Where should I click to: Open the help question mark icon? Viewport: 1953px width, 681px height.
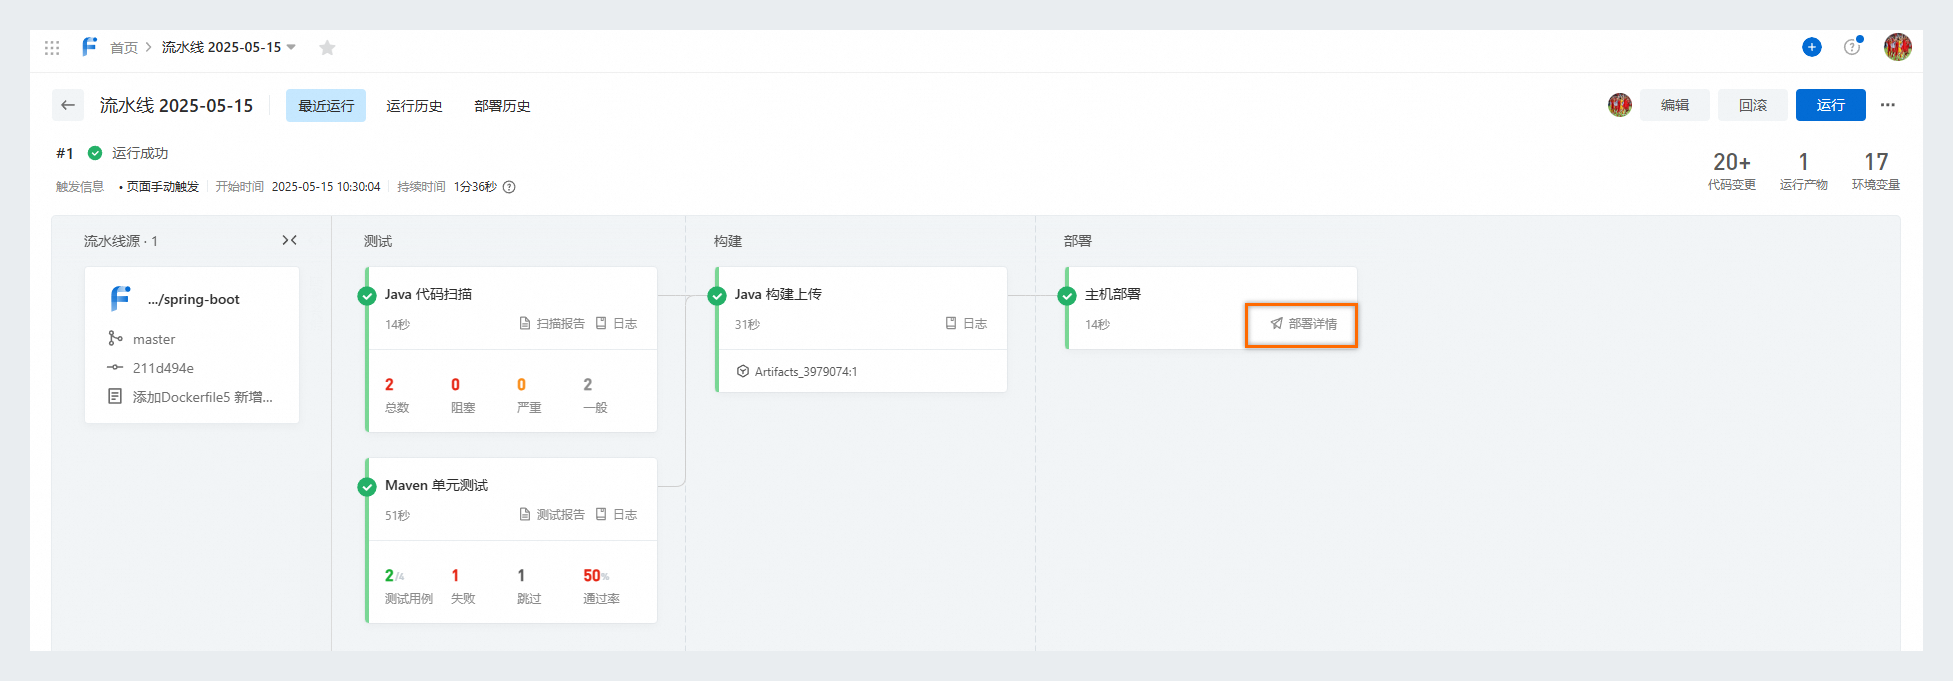[1851, 47]
